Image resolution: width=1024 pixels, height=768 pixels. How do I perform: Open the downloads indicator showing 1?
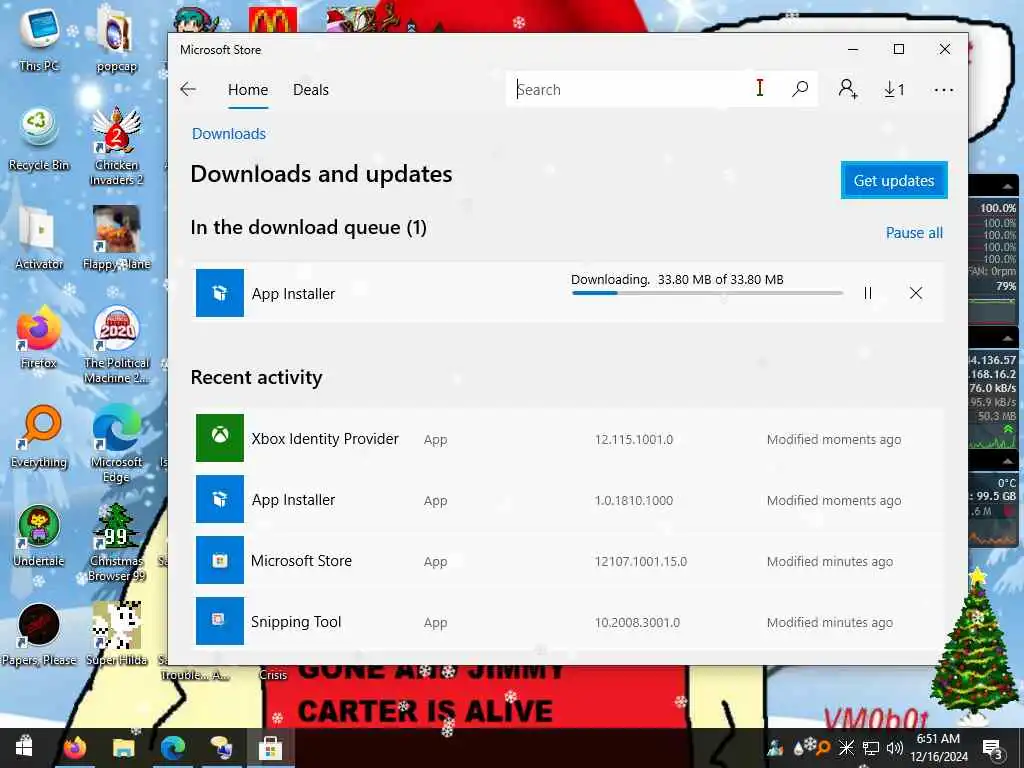894,89
